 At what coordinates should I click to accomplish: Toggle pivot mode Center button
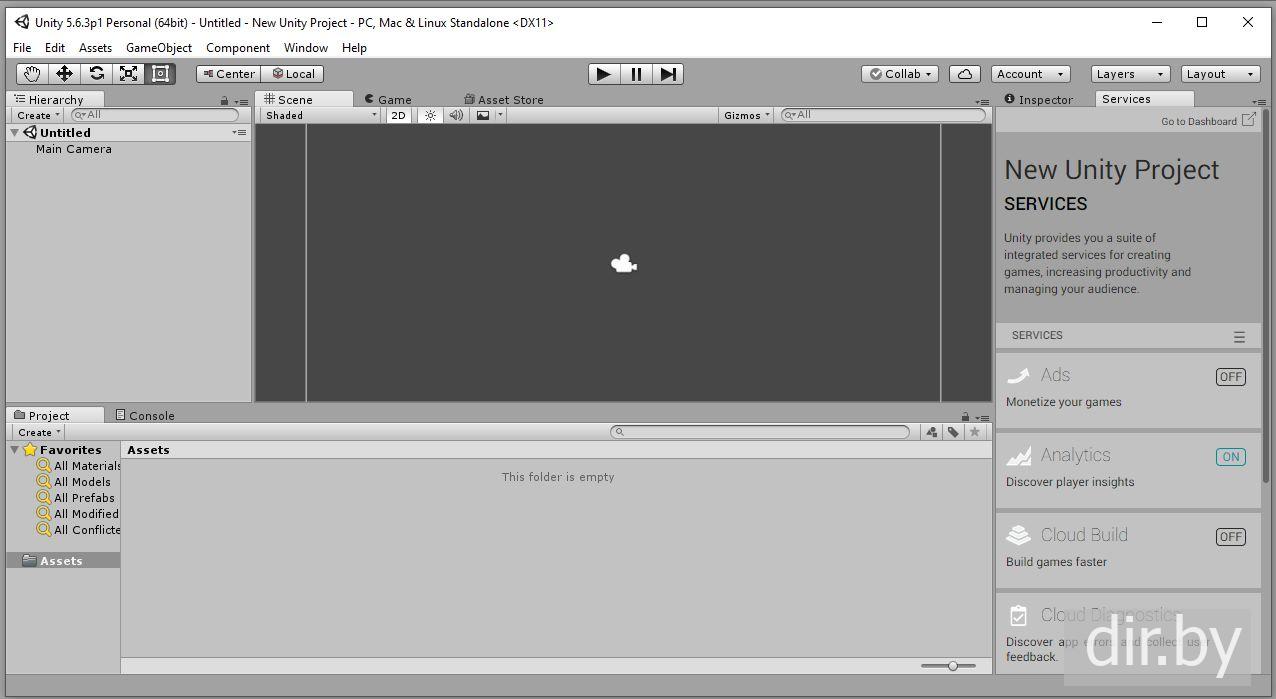pos(228,74)
